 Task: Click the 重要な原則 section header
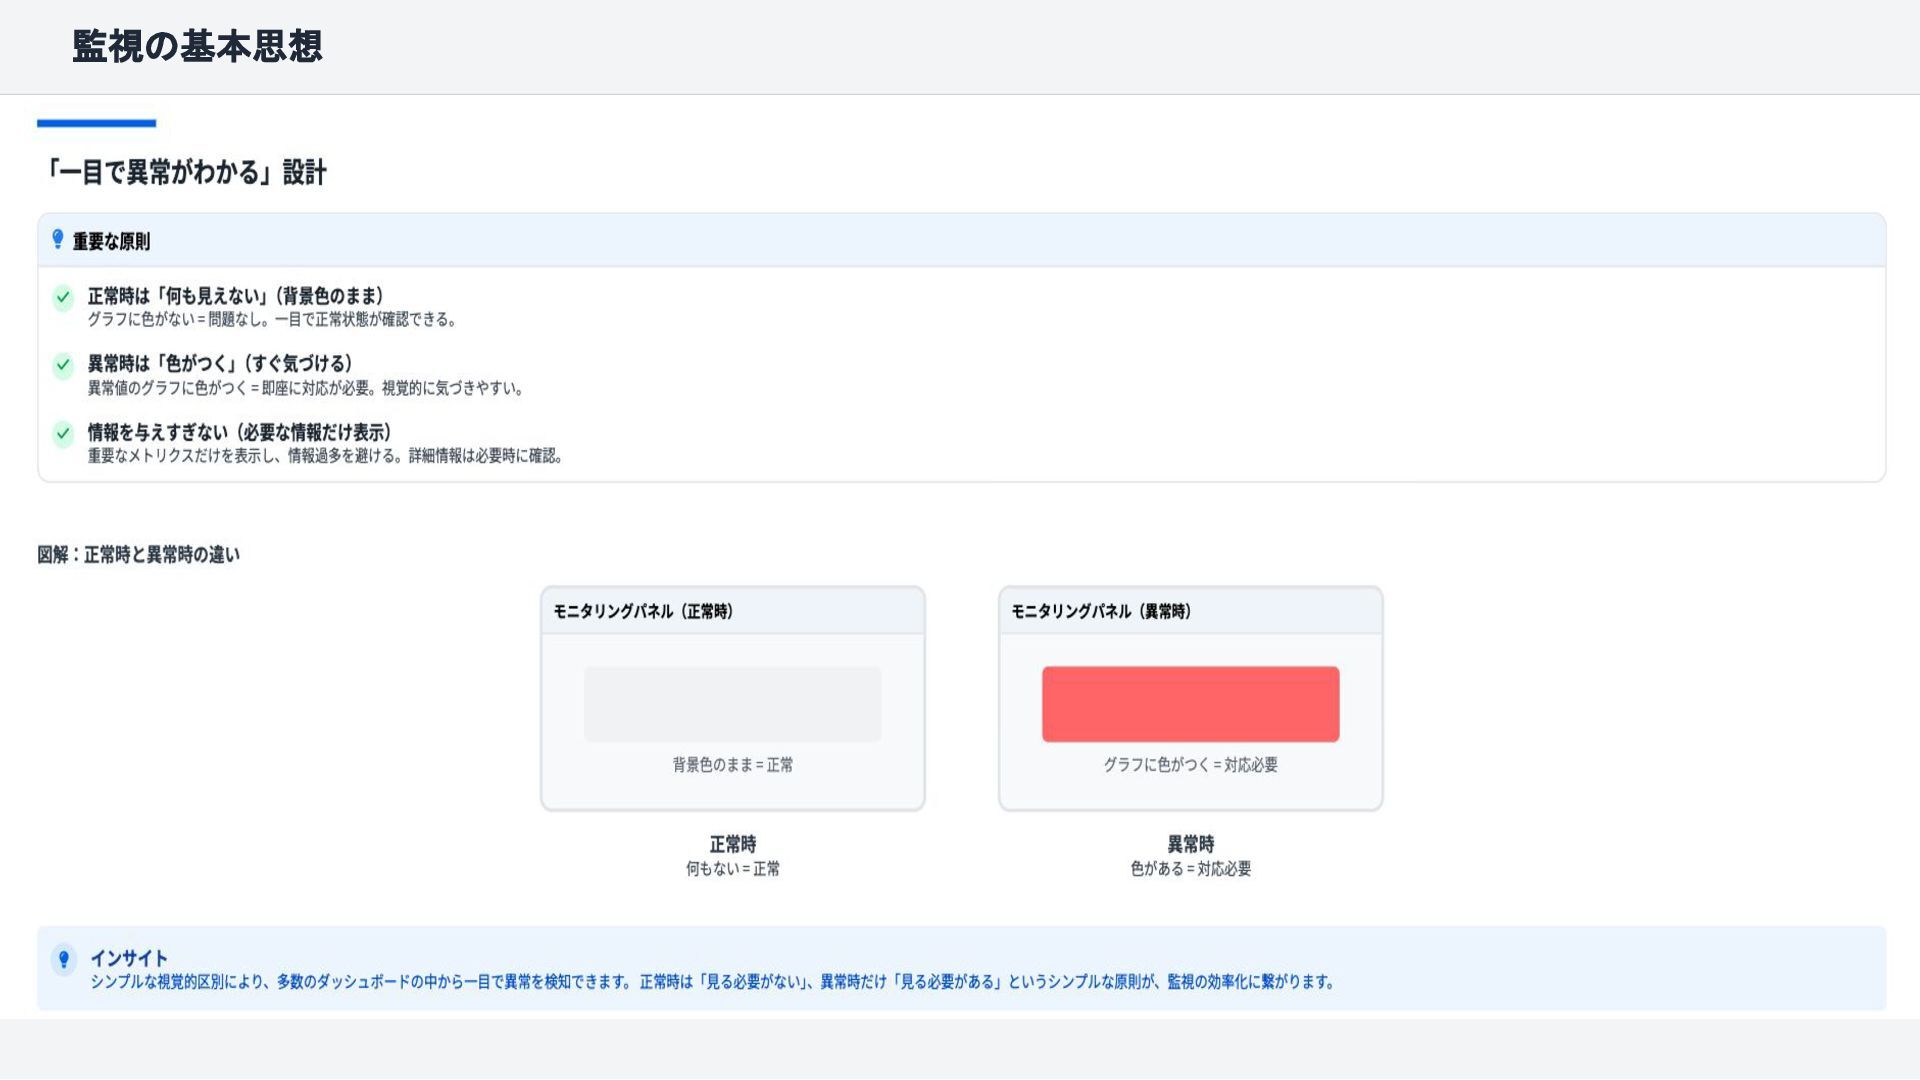pos(111,241)
